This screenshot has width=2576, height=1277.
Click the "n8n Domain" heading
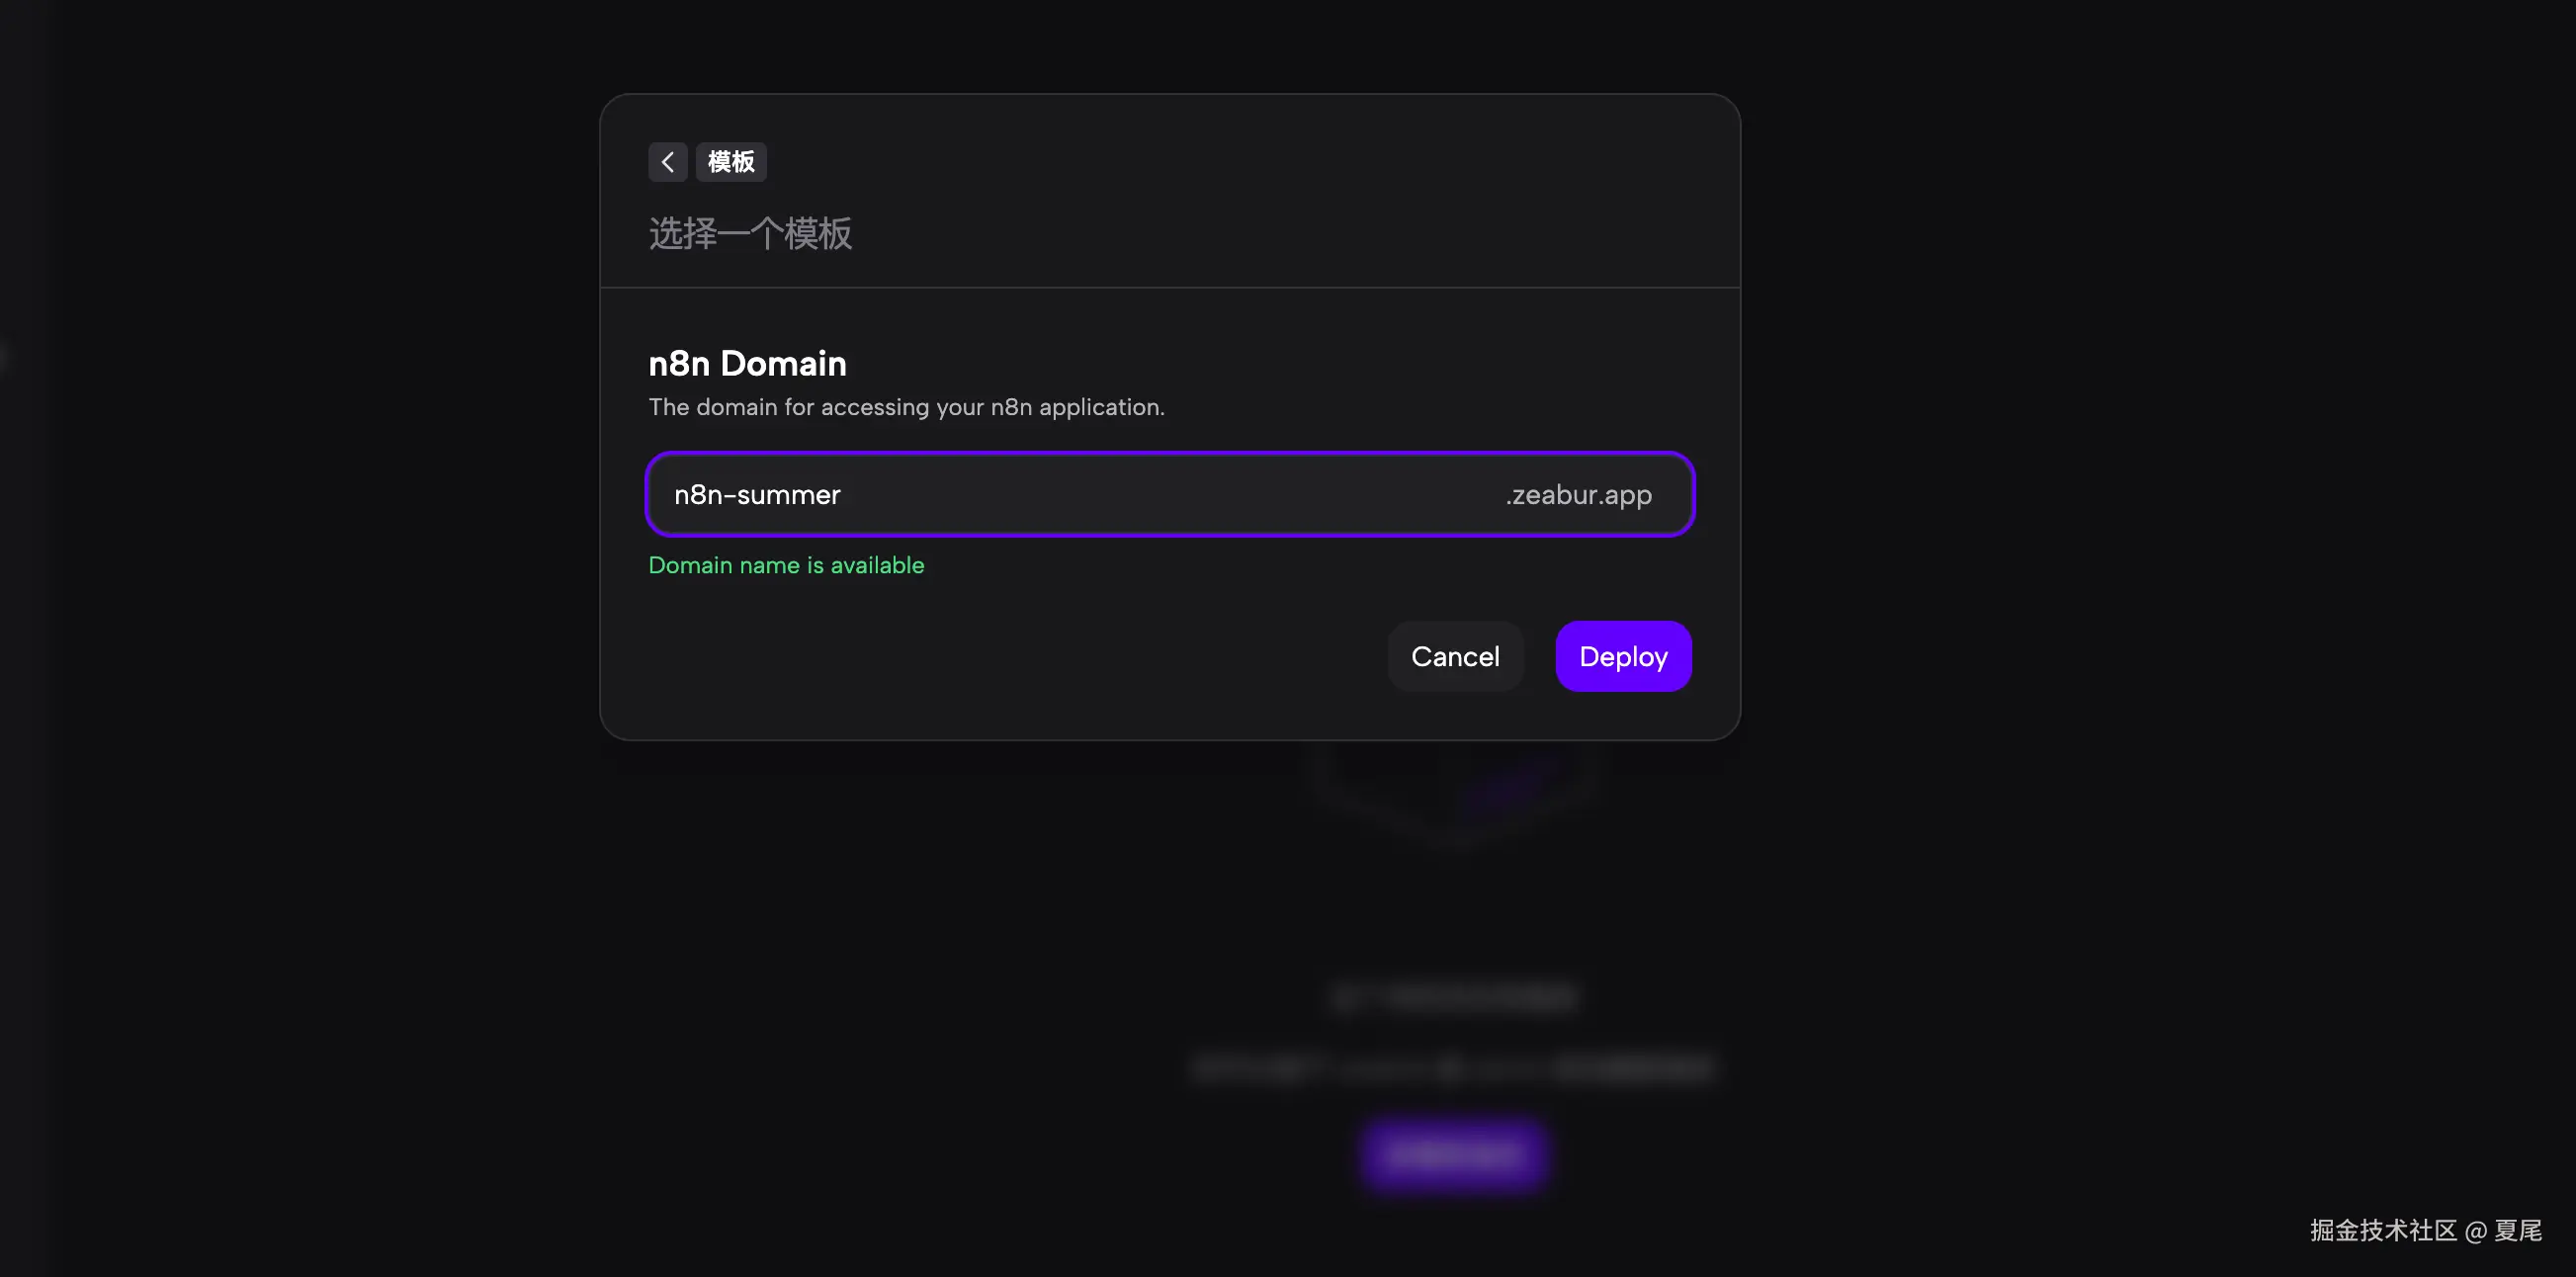747,364
